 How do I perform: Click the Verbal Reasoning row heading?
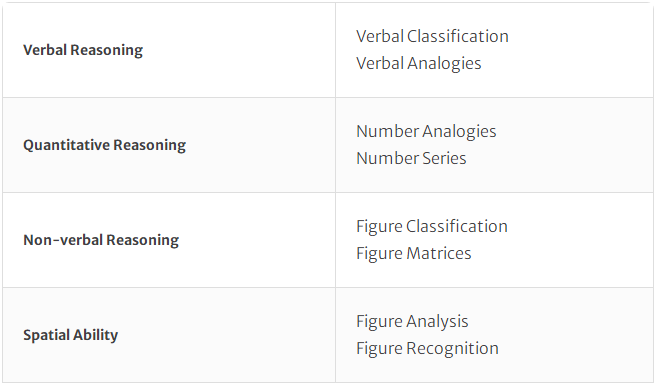pos(83,50)
